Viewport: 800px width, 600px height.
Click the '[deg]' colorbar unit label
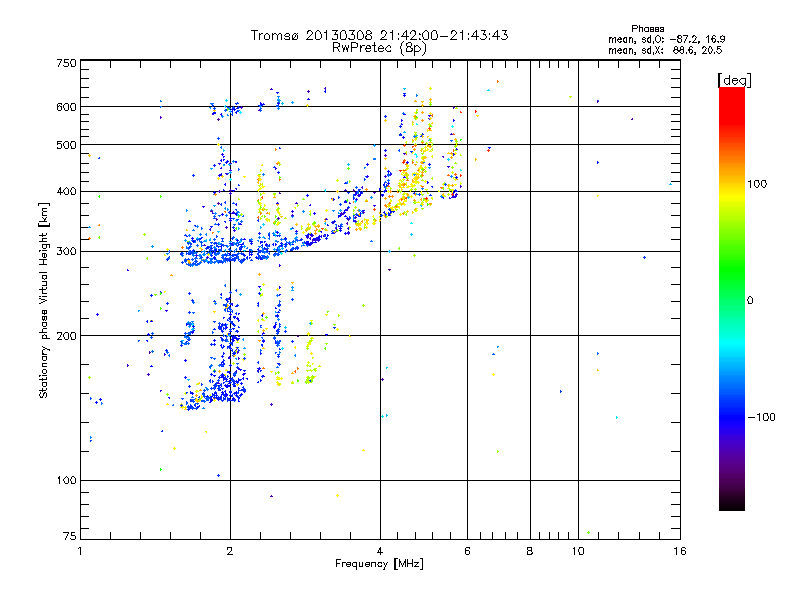(x=734, y=80)
